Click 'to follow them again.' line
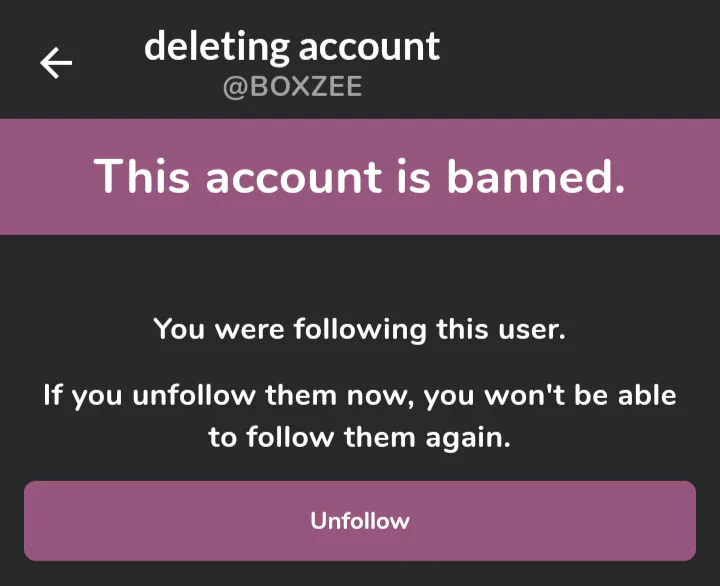This screenshot has height=586, width=720. (360, 438)
